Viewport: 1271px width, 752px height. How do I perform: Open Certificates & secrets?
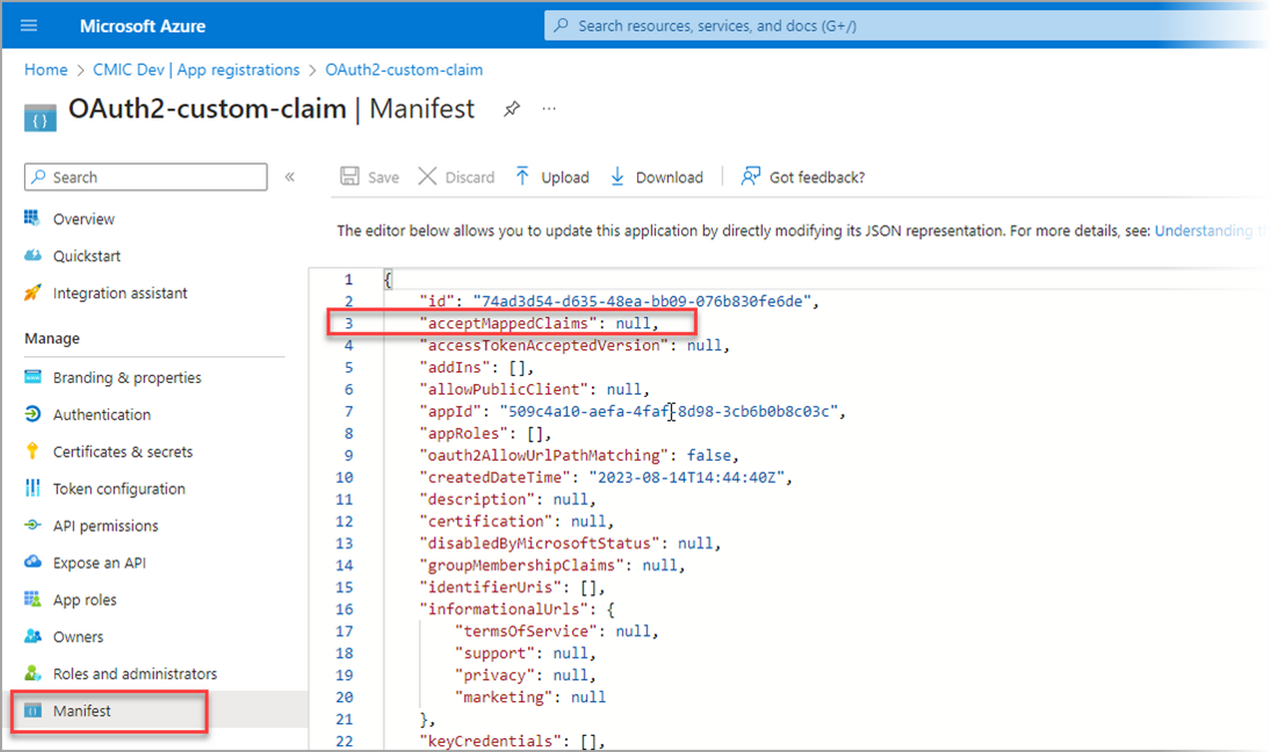(122, 452)
